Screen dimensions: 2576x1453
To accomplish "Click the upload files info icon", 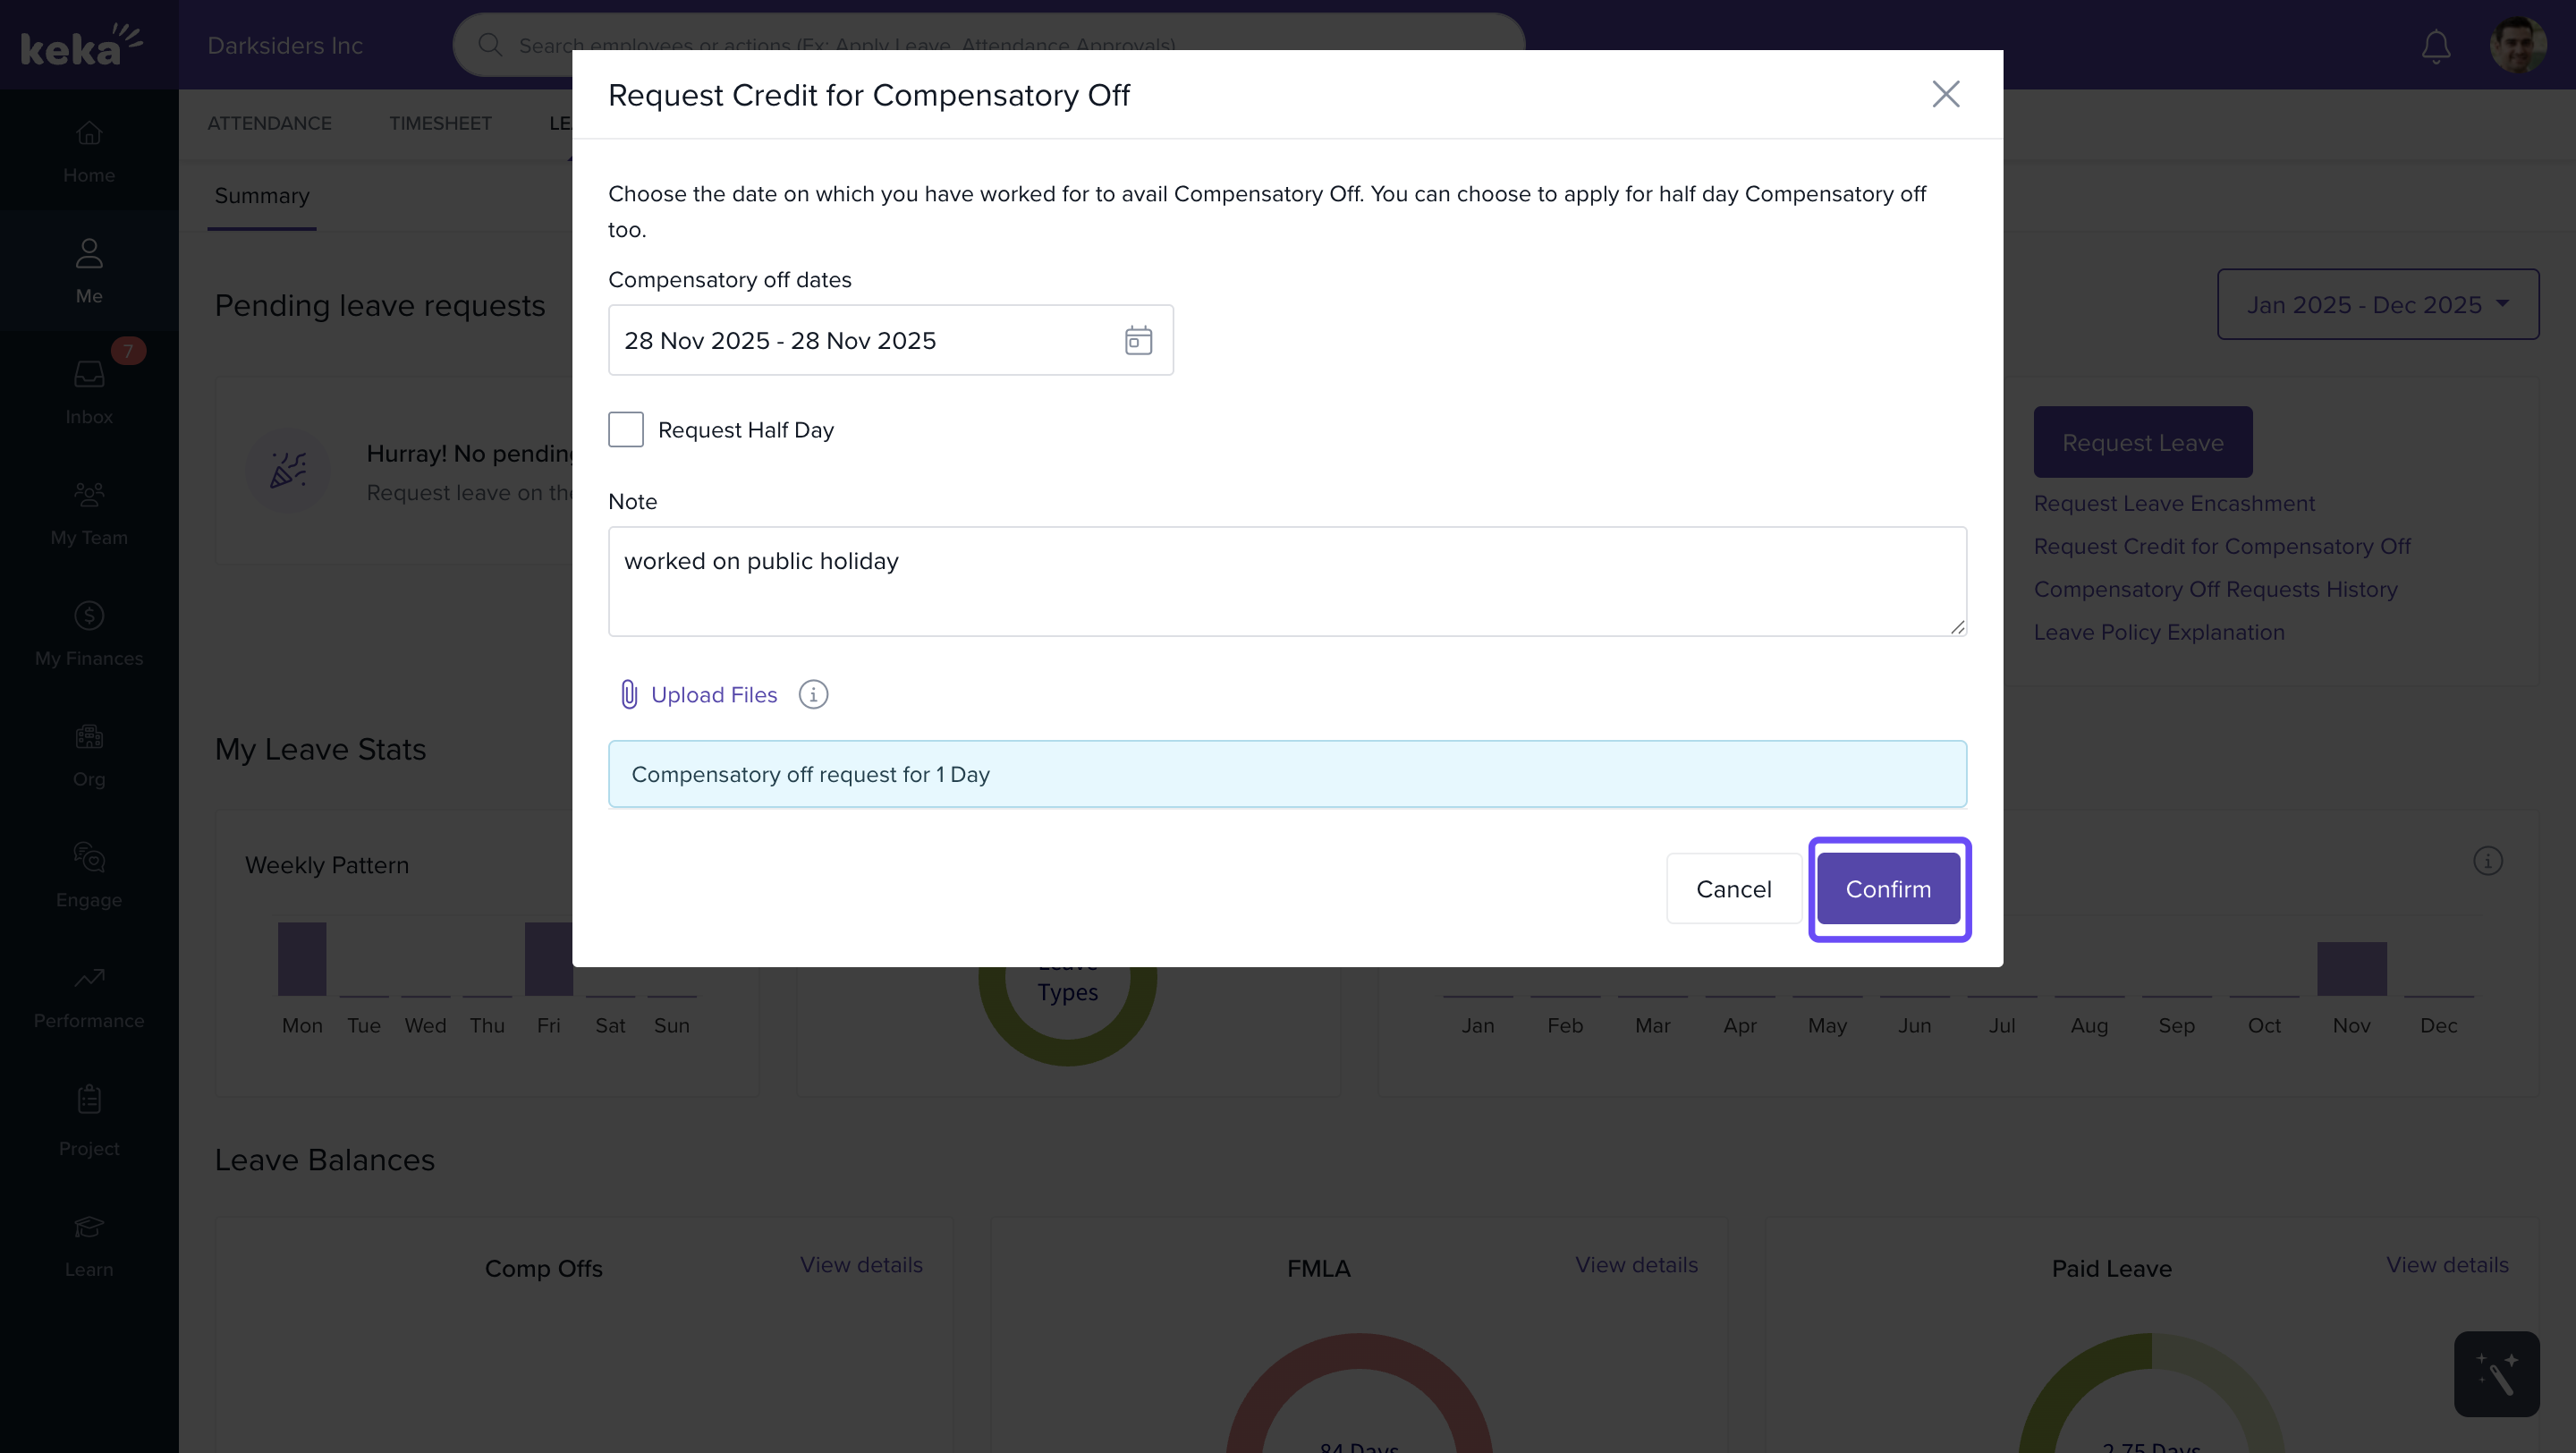I will pos(813,694).
